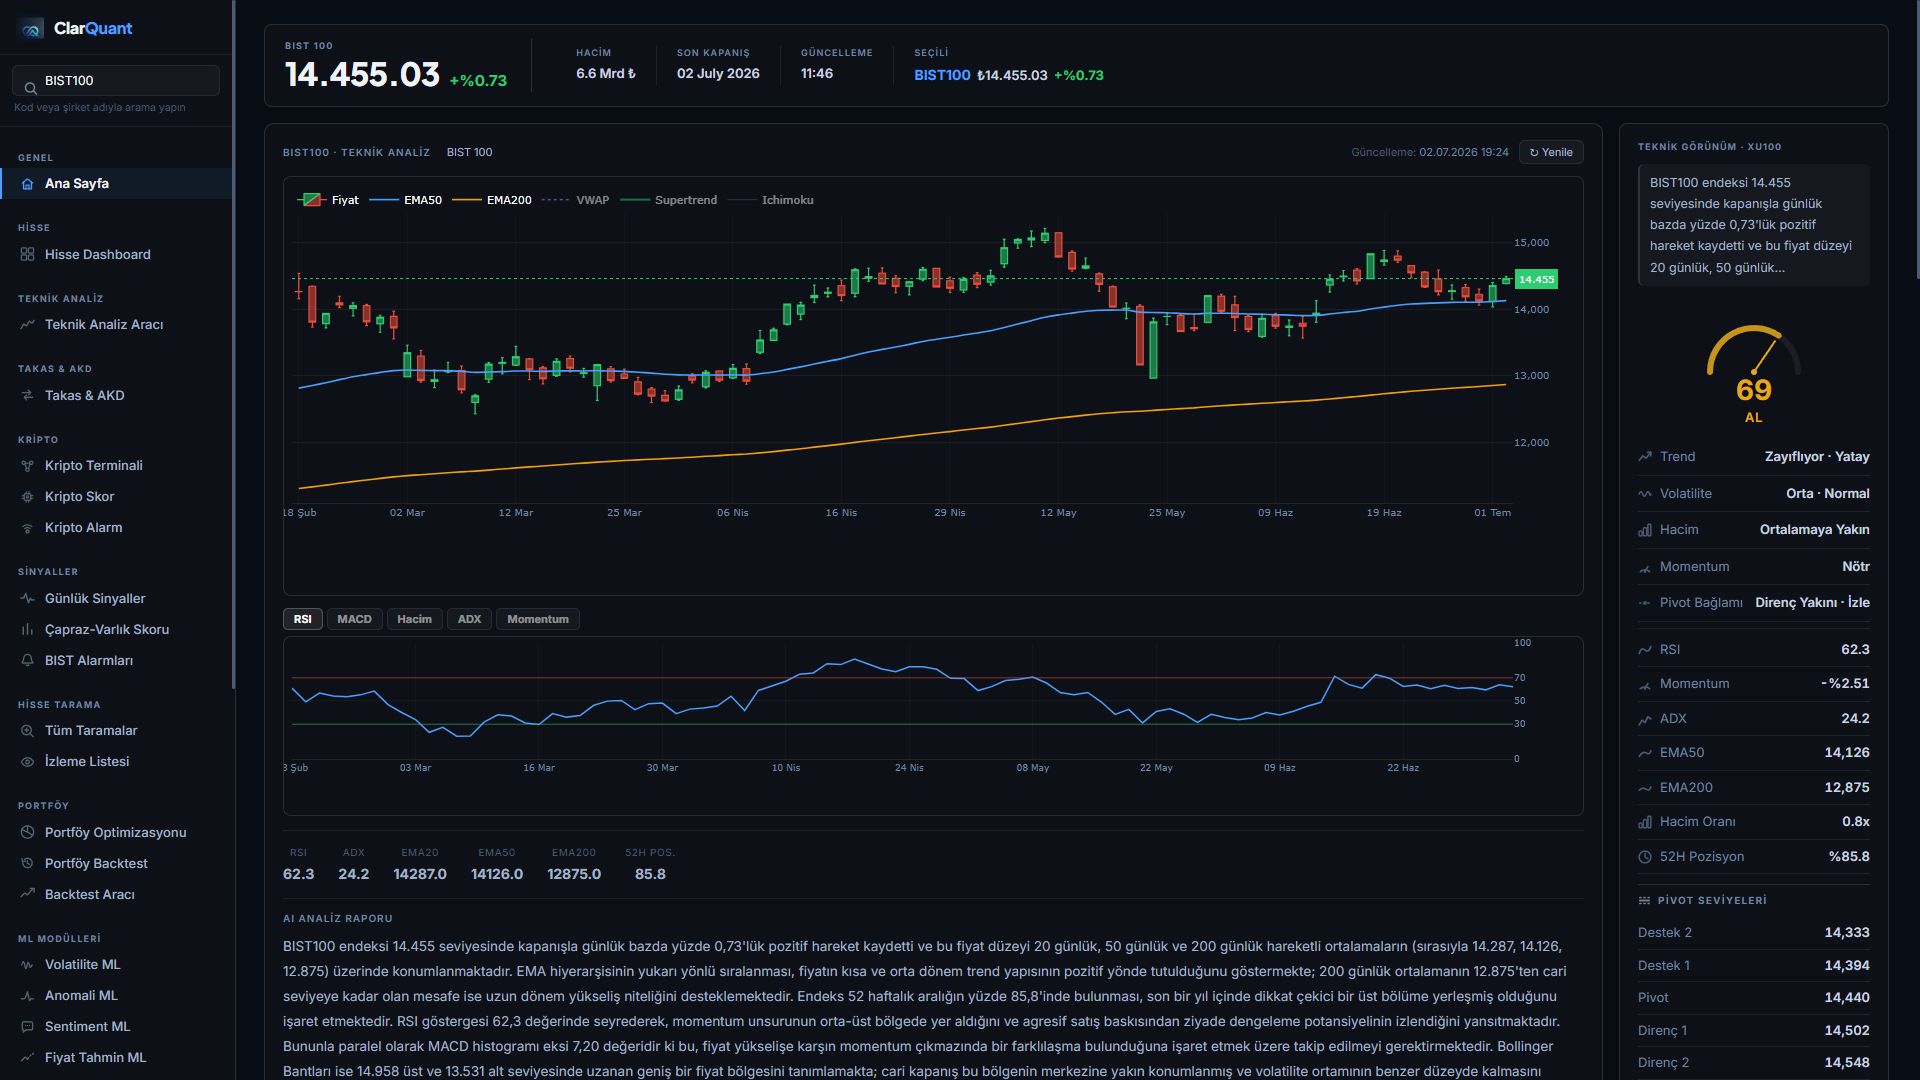Toggle Ichimoku series in legend
Image resolution: width=1920 pixels, height=1080 pixels.
771,200
